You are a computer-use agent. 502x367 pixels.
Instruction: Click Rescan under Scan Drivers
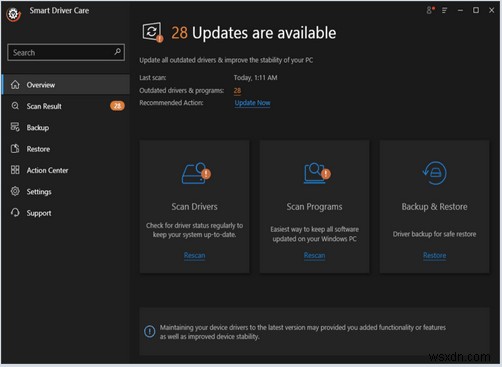coord(194,255)
